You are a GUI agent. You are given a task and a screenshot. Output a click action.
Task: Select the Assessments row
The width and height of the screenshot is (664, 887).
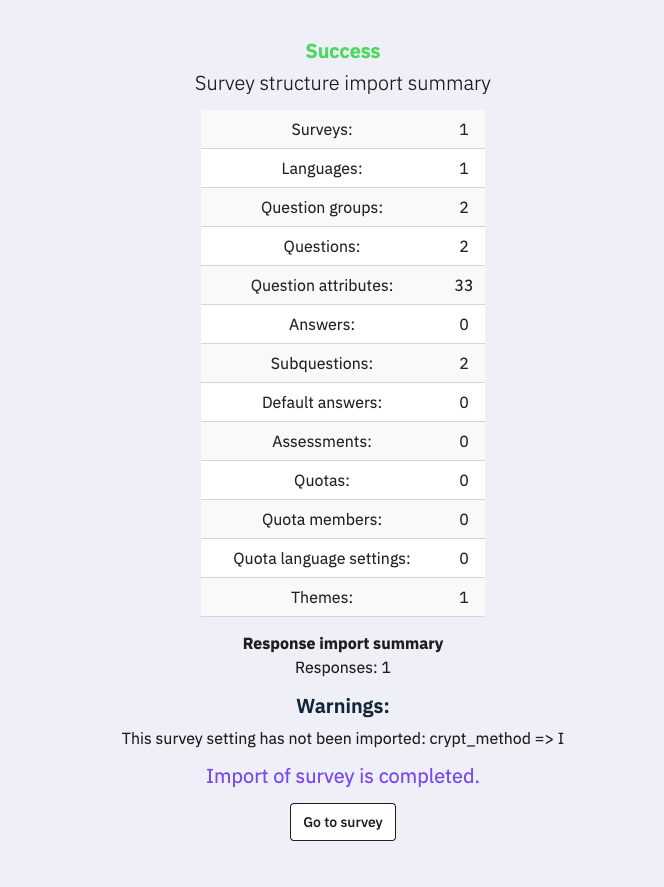point(343,442)
